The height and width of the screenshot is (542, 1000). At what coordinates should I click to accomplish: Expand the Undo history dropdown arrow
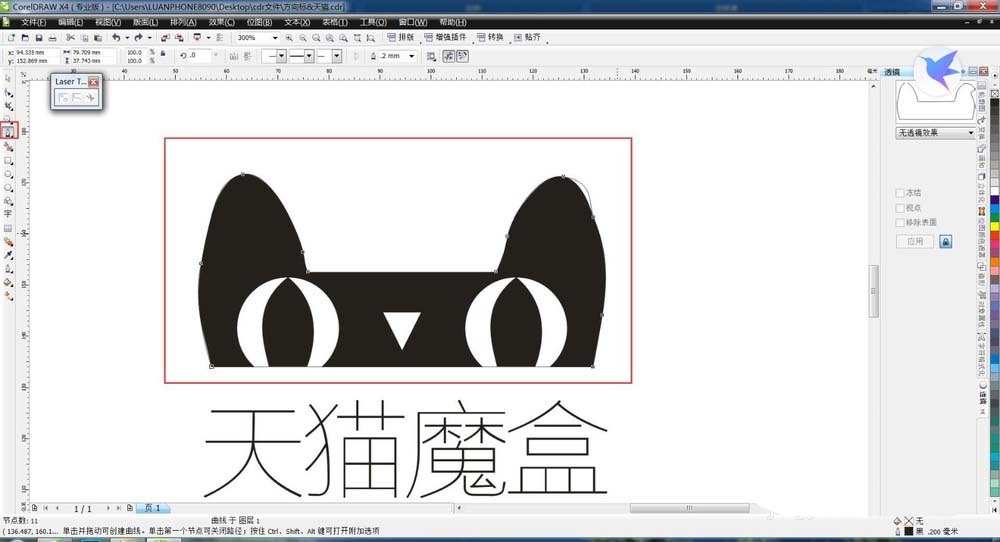click(126, 38)
